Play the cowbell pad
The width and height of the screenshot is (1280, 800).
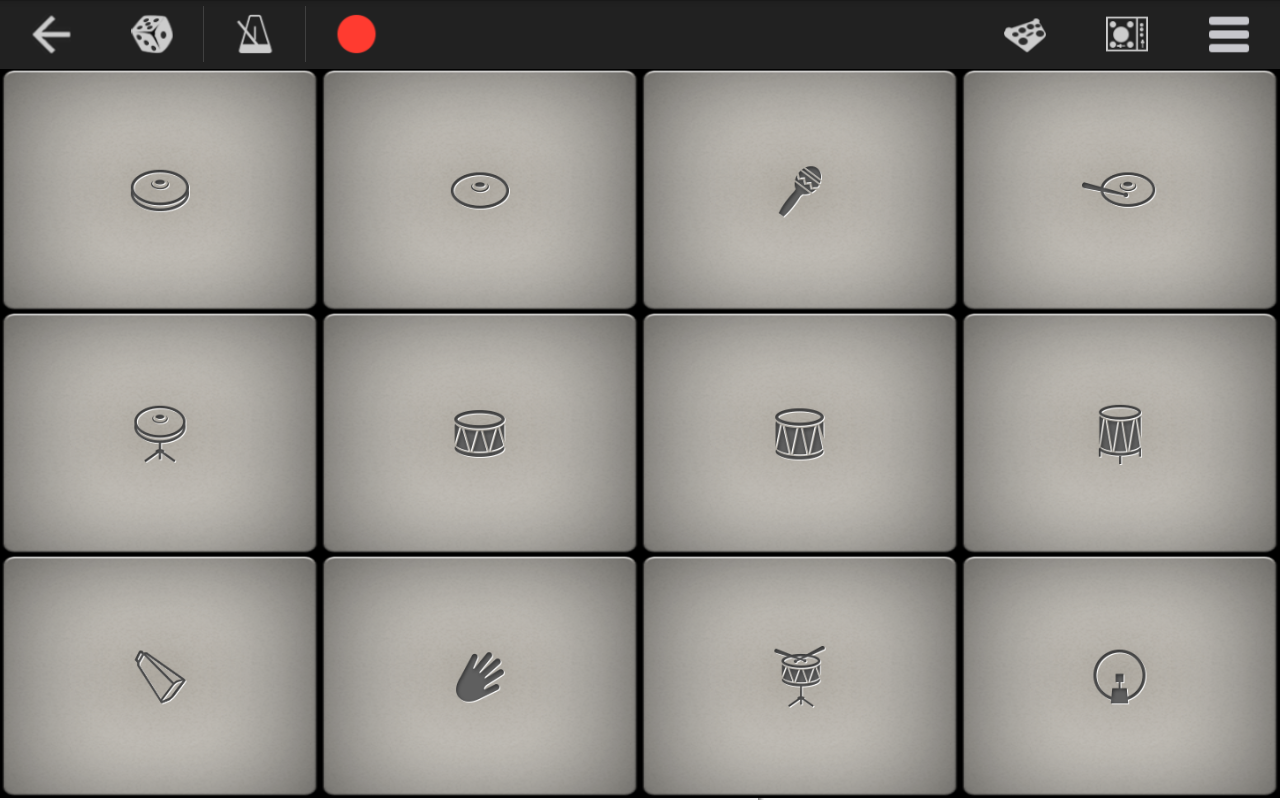click(x=160, y=676)
